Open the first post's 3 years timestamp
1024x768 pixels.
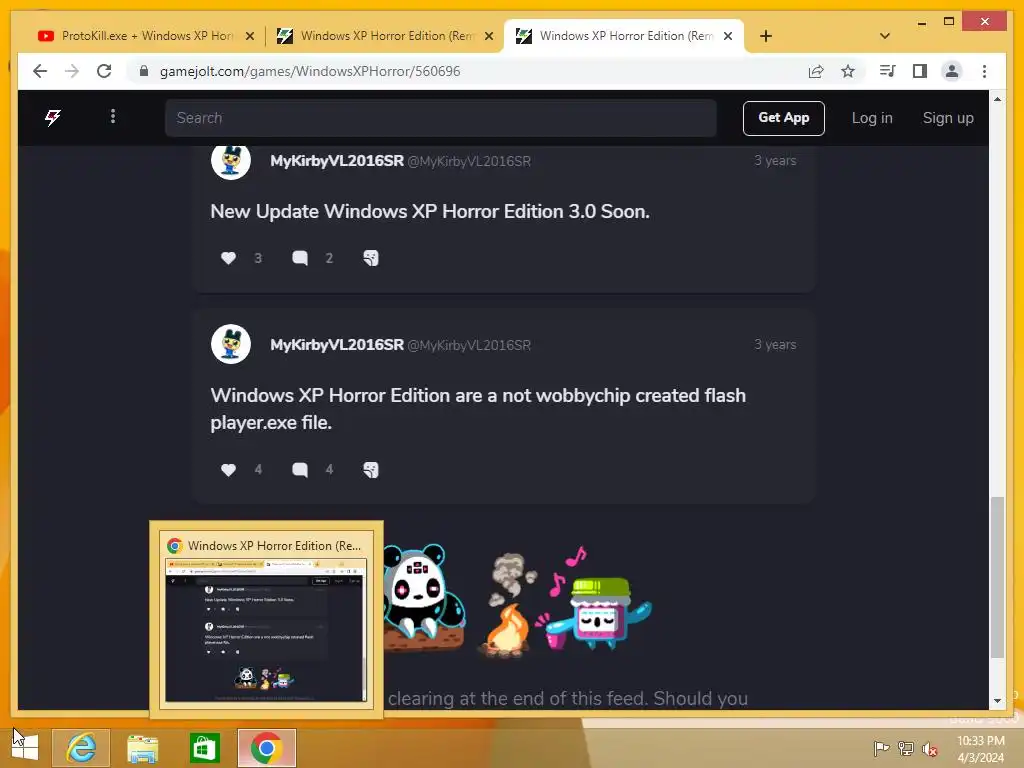[775, 161]
